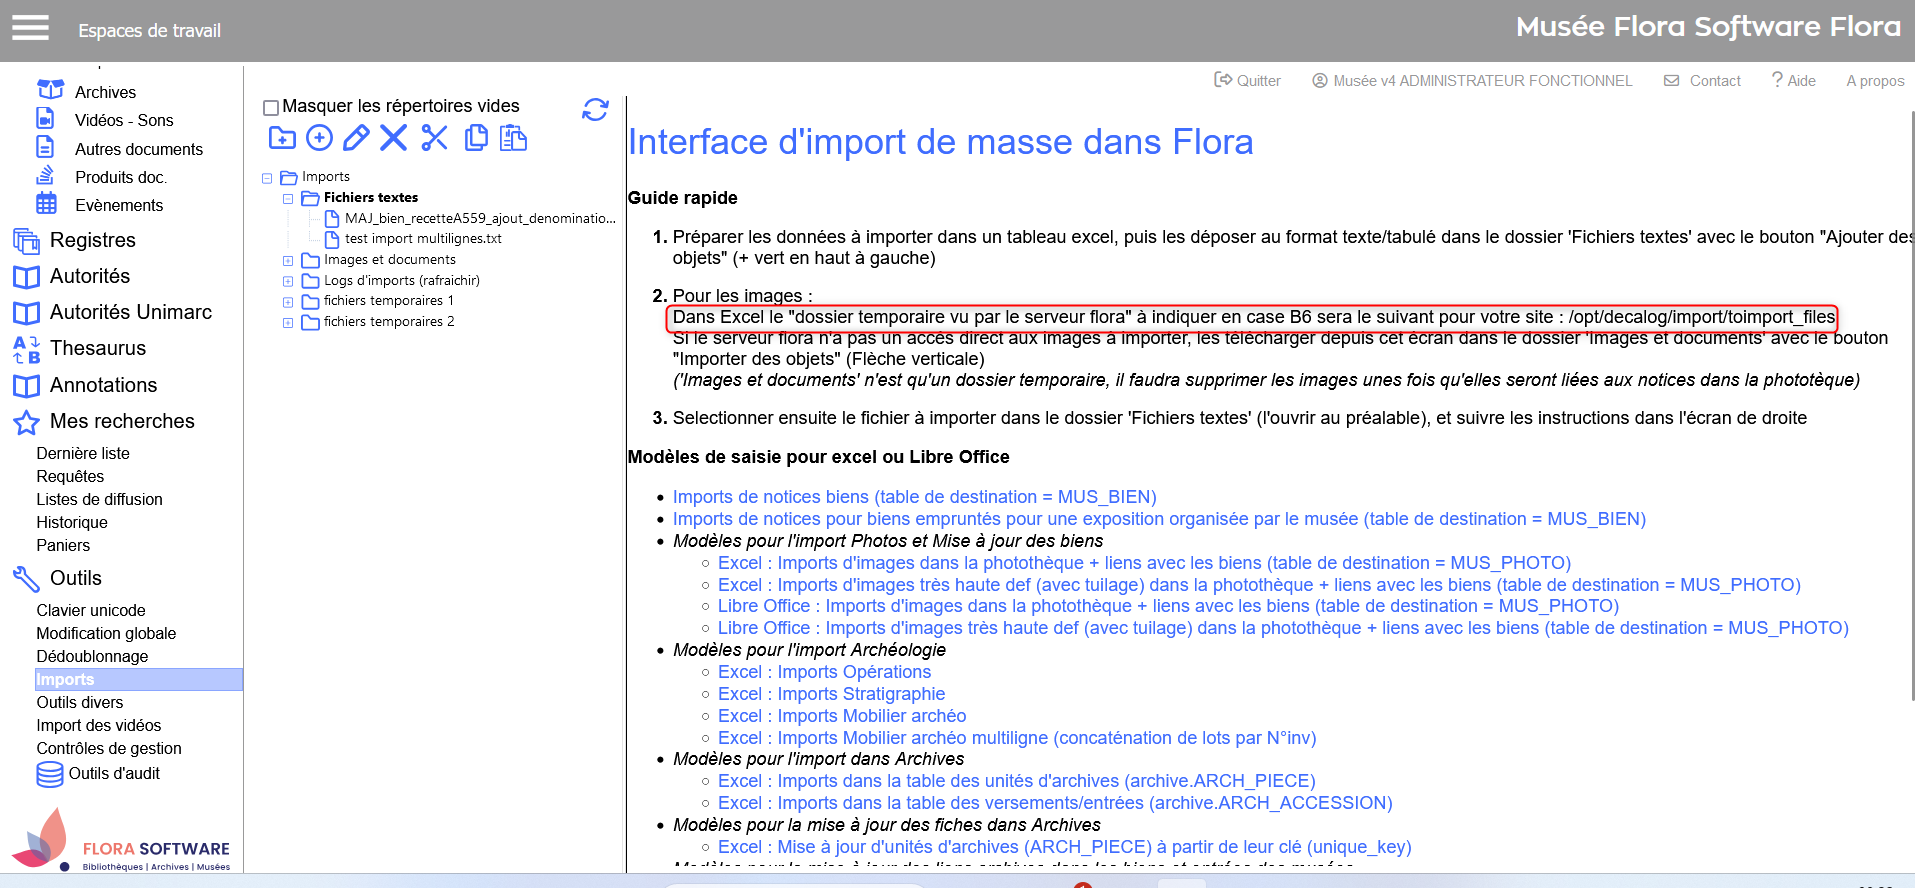Open Dernière liste
Image resolution: width=1915 pixels, height=888 pixels.
tap(83, 453)
